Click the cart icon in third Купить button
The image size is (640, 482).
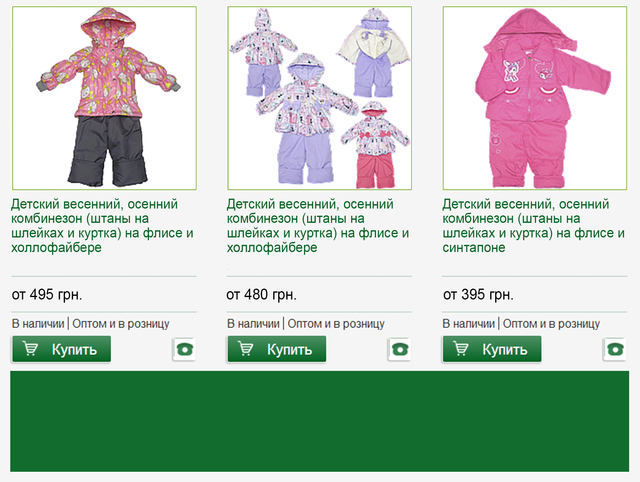click(x=460, y=349)
